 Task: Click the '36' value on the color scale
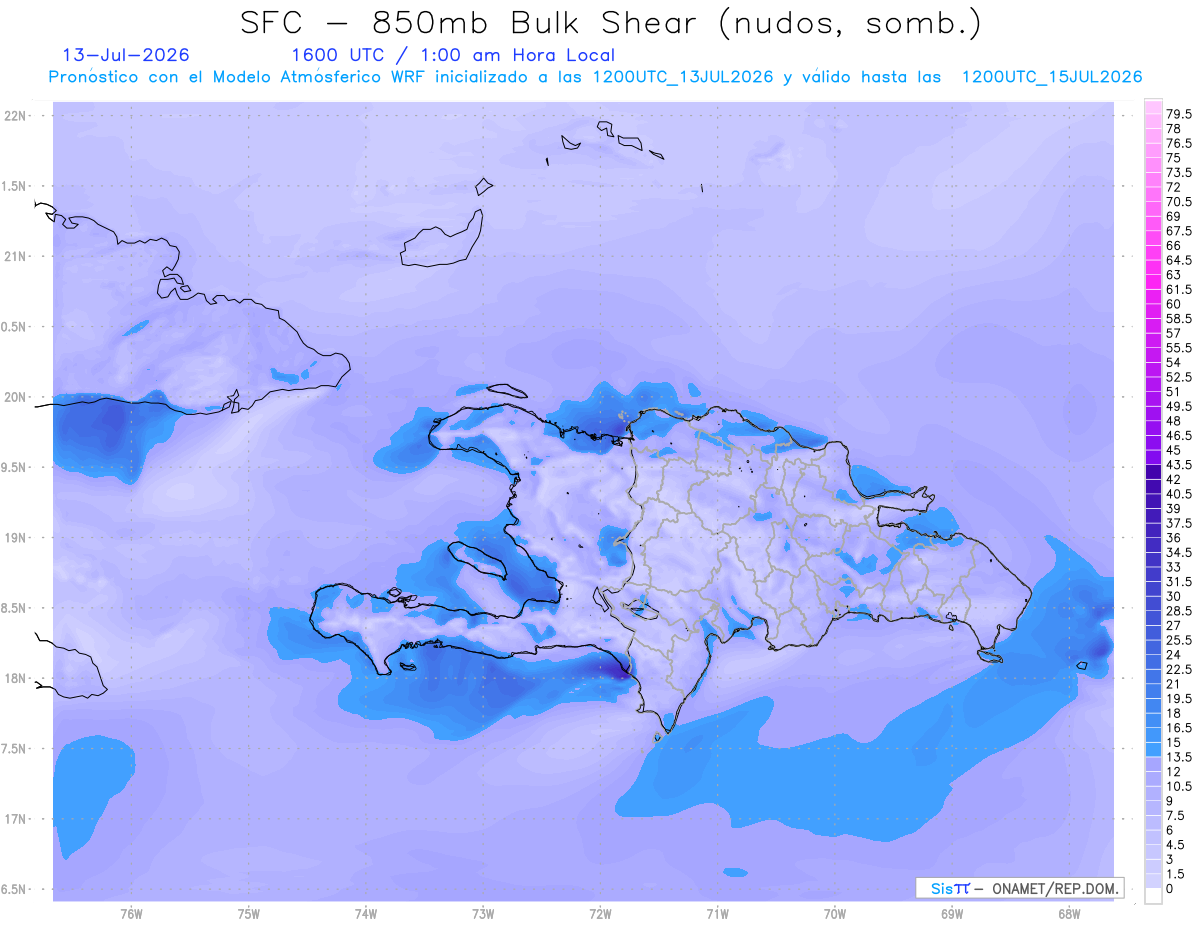1174,538
